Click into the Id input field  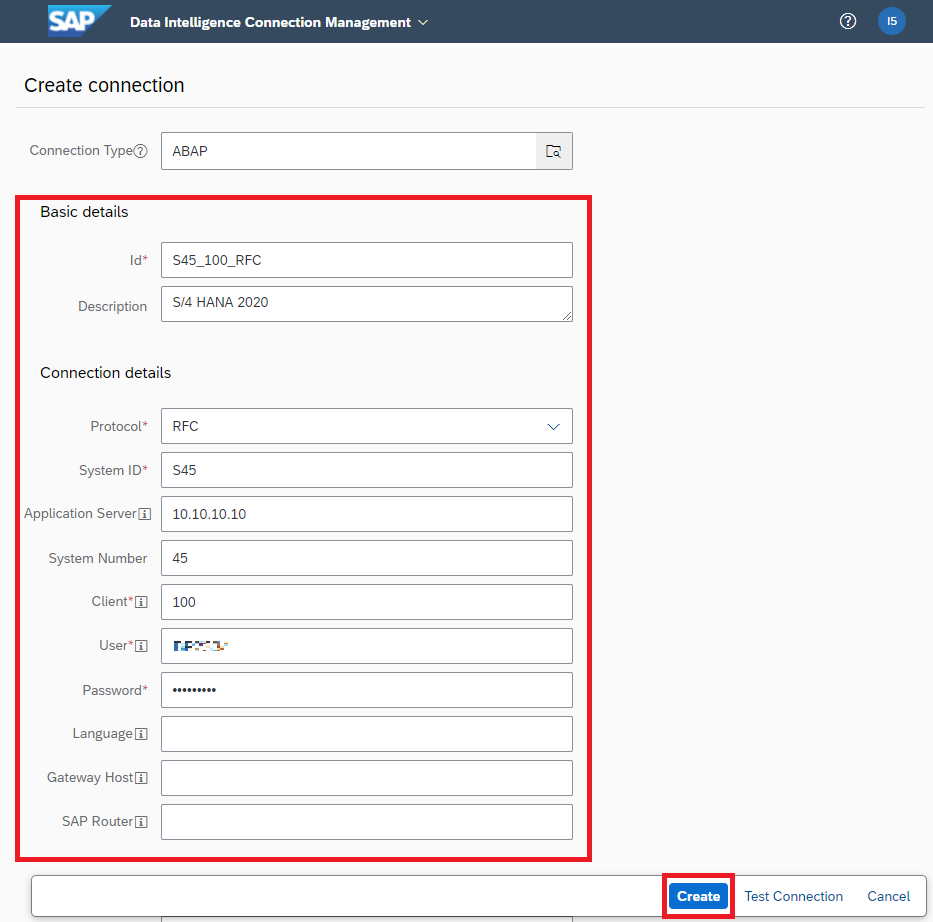point(366,260)
